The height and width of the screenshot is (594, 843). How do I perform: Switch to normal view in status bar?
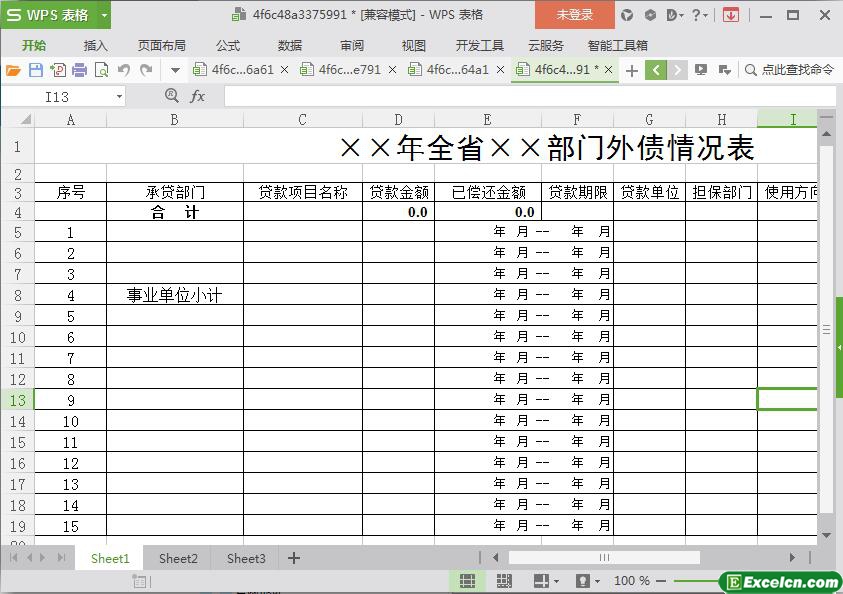467,581
